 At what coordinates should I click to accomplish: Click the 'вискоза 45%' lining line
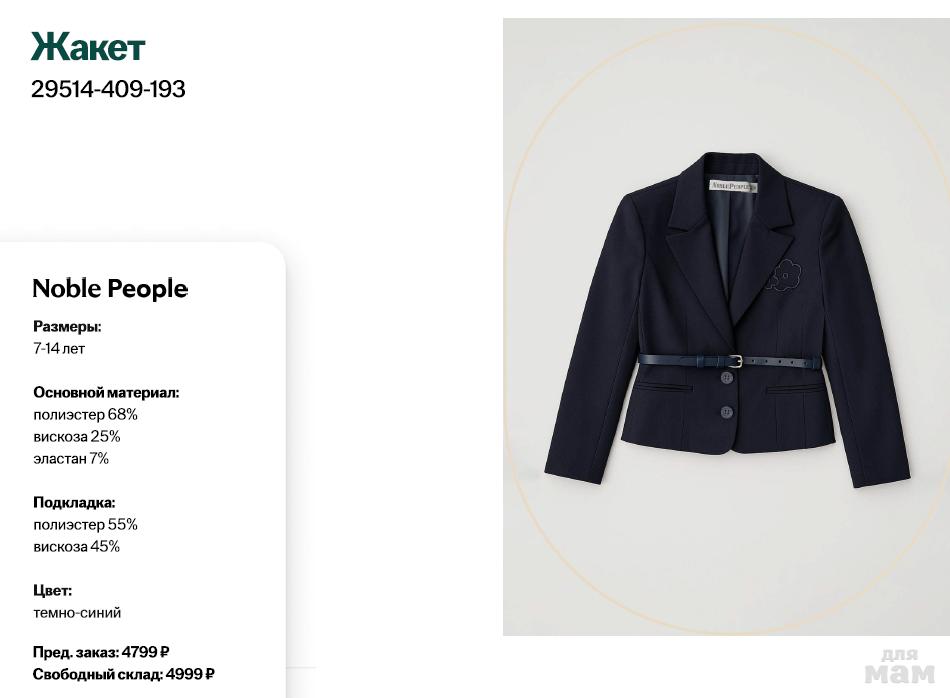[x=76, y=546]
